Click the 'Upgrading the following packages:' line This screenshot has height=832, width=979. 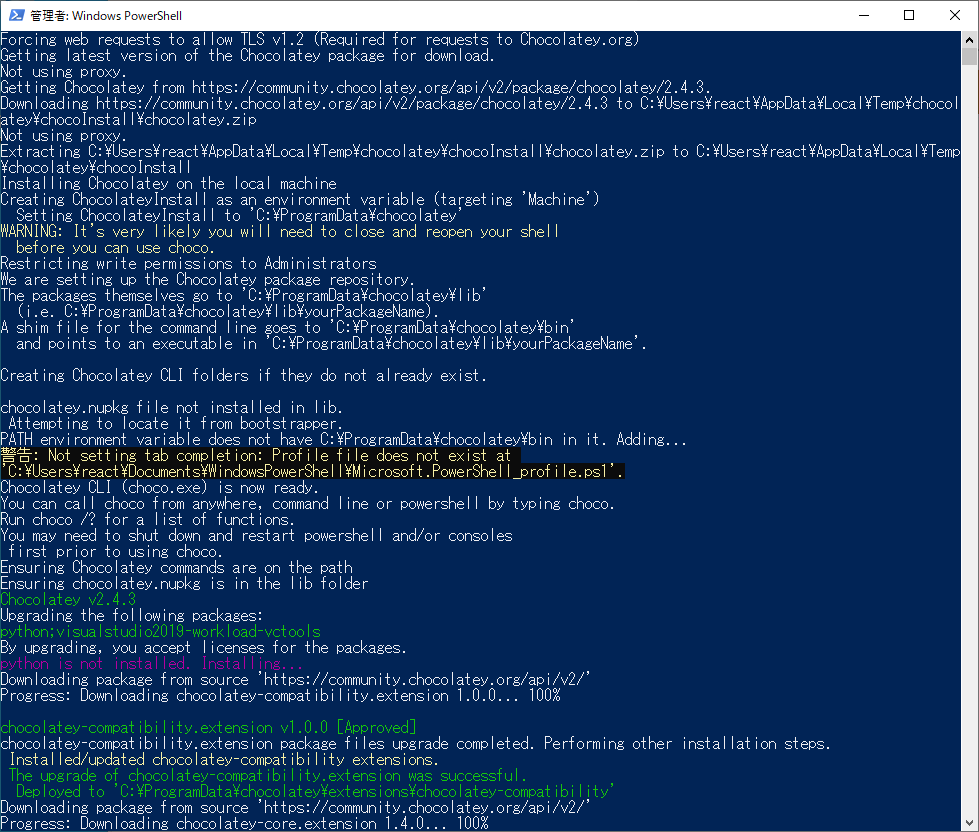132,615
